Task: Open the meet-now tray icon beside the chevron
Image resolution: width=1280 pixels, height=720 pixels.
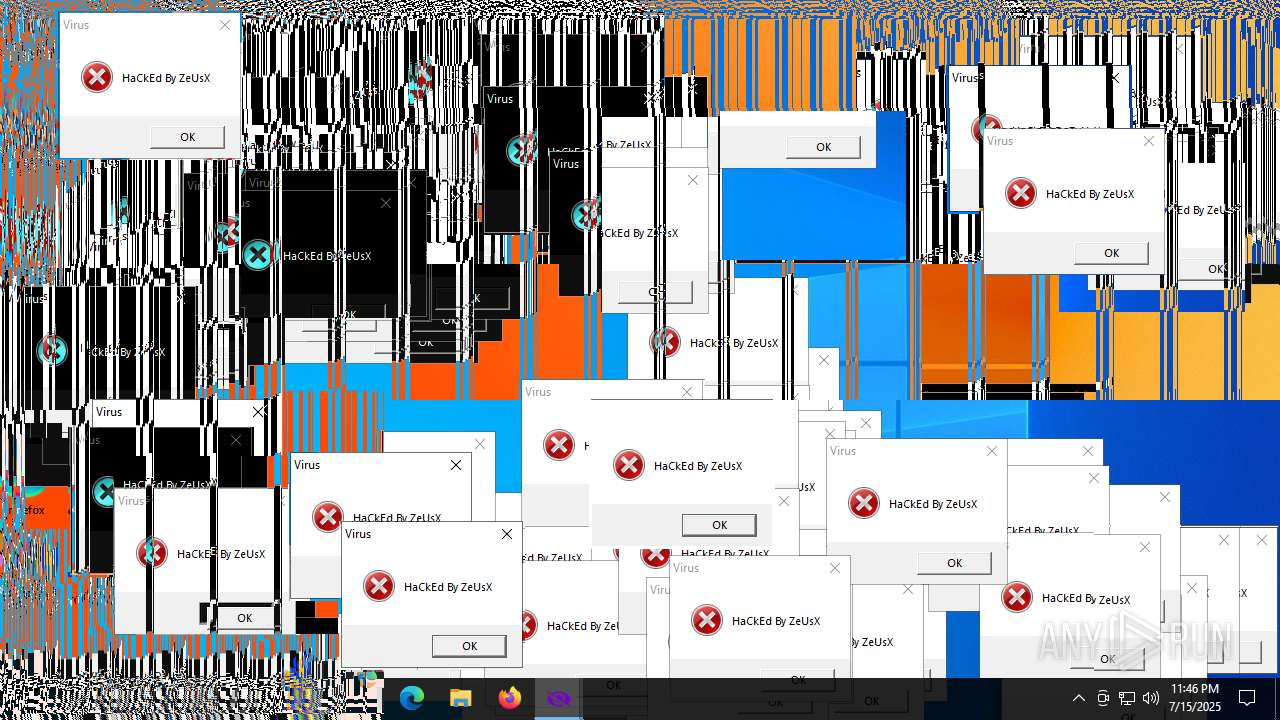Action: [x=1103, y=698]
